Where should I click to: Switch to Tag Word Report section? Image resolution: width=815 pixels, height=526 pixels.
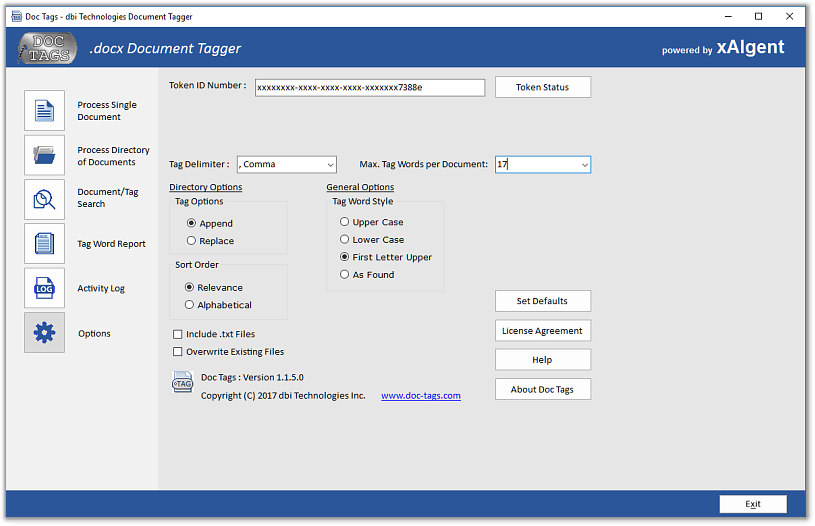click(x=111, y=244)
